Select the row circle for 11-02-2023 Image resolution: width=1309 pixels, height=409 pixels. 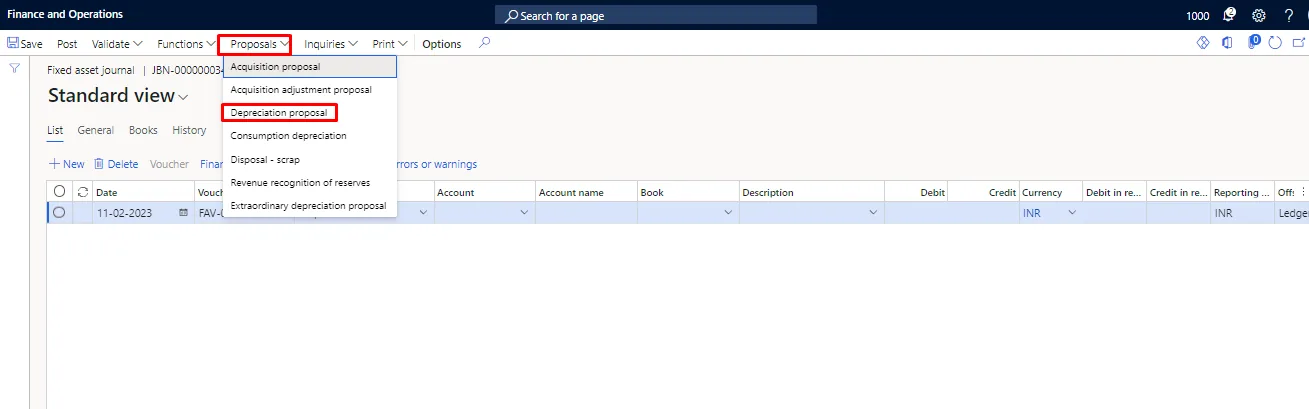coord(60,213)
